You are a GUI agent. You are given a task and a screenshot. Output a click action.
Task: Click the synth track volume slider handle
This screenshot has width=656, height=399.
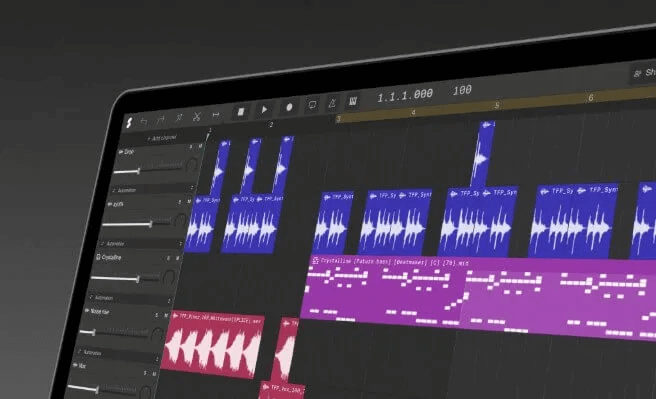151,224
